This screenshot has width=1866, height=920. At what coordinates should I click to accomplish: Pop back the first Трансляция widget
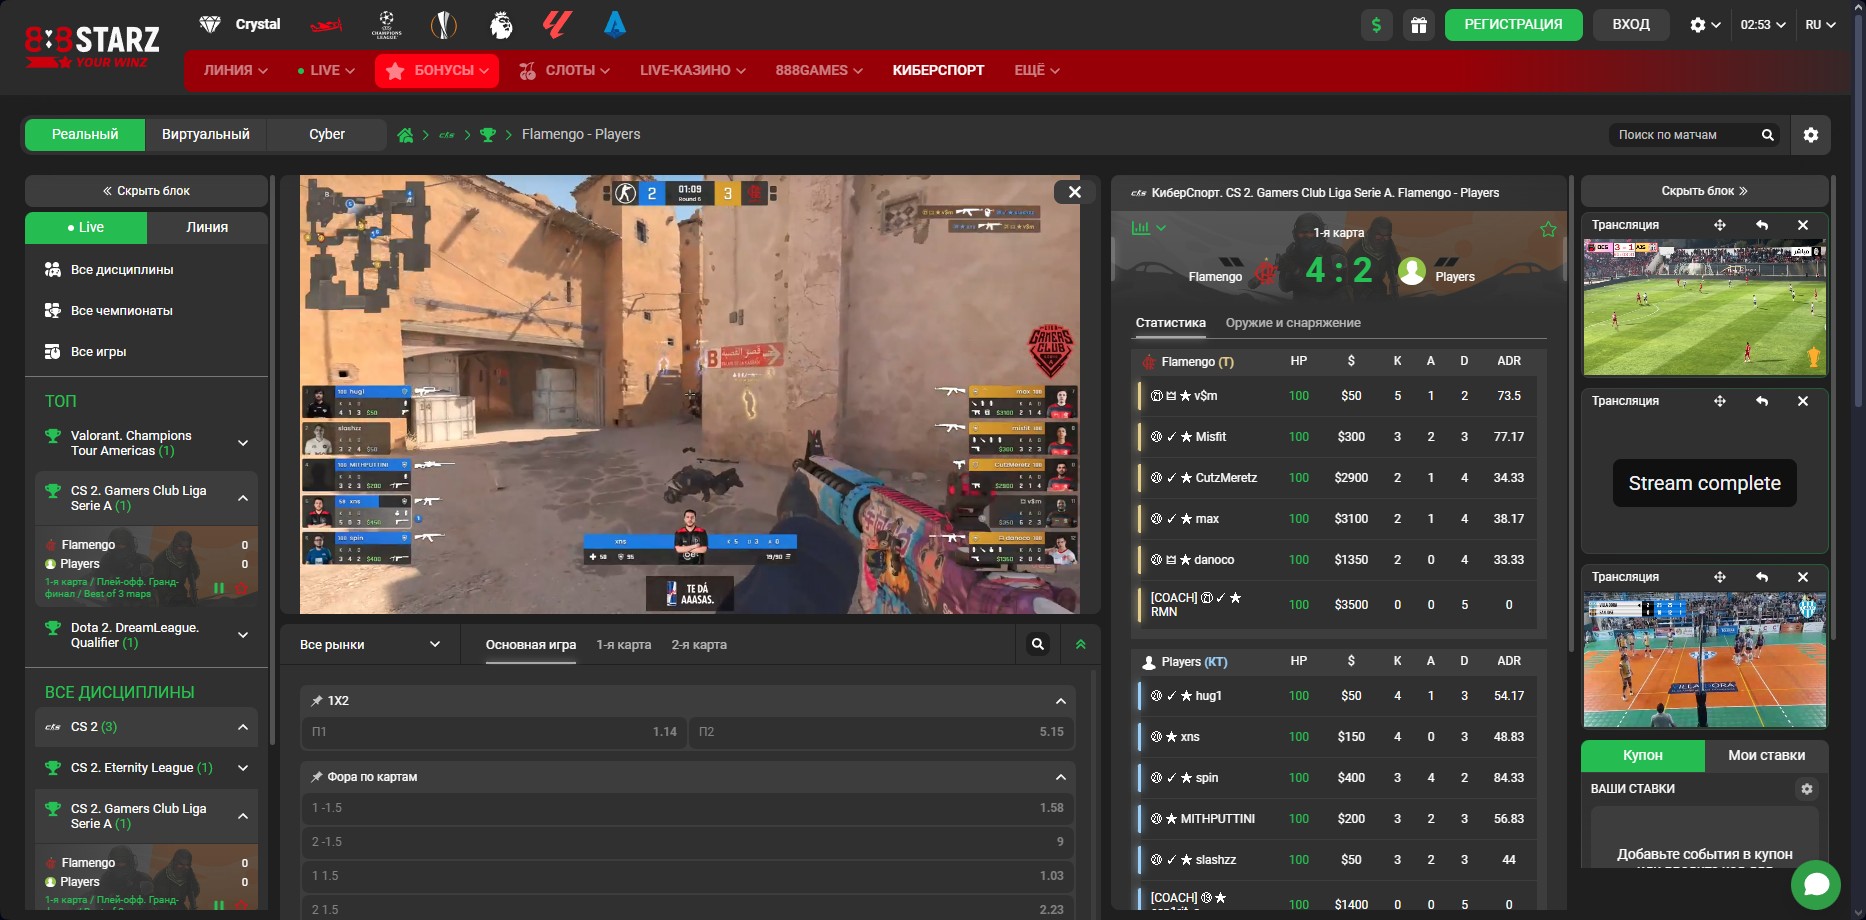pyautogui.click(x=1762, y=225)
